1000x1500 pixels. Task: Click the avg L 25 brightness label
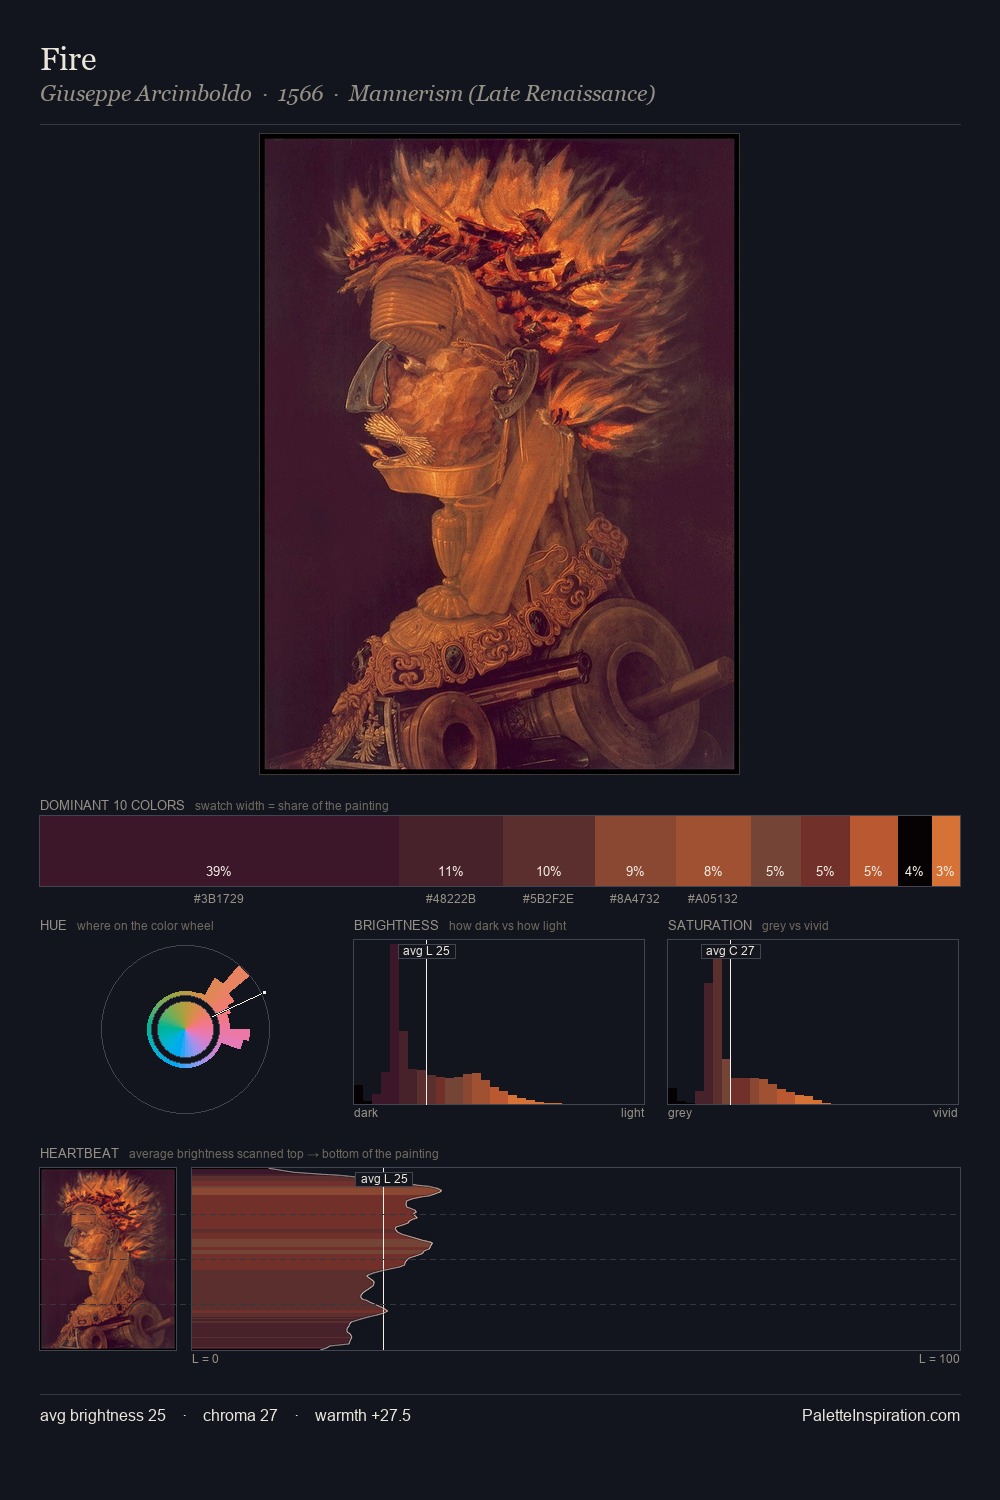click(x=426, y=951)
